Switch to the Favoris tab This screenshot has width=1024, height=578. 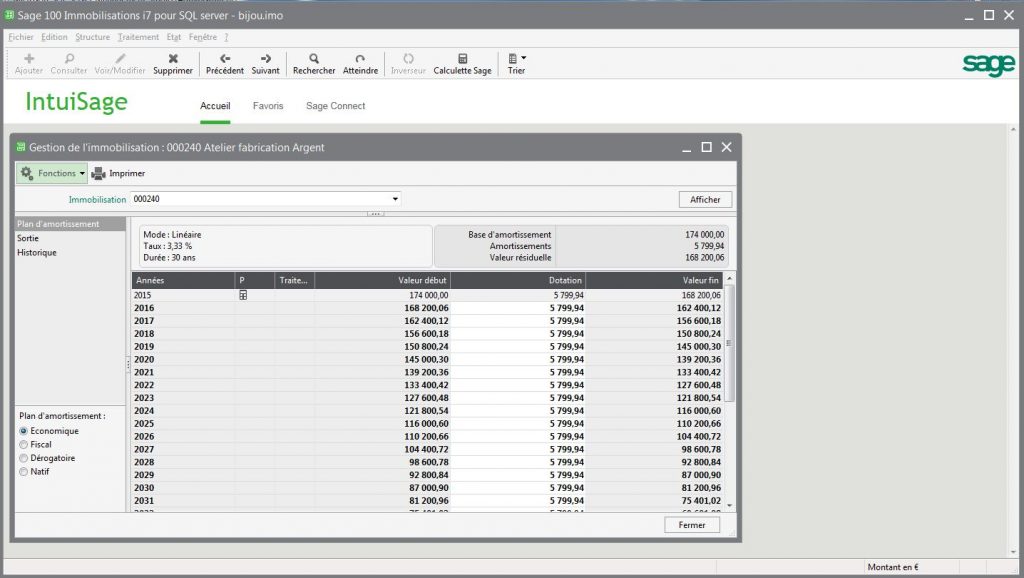[268, 106]
